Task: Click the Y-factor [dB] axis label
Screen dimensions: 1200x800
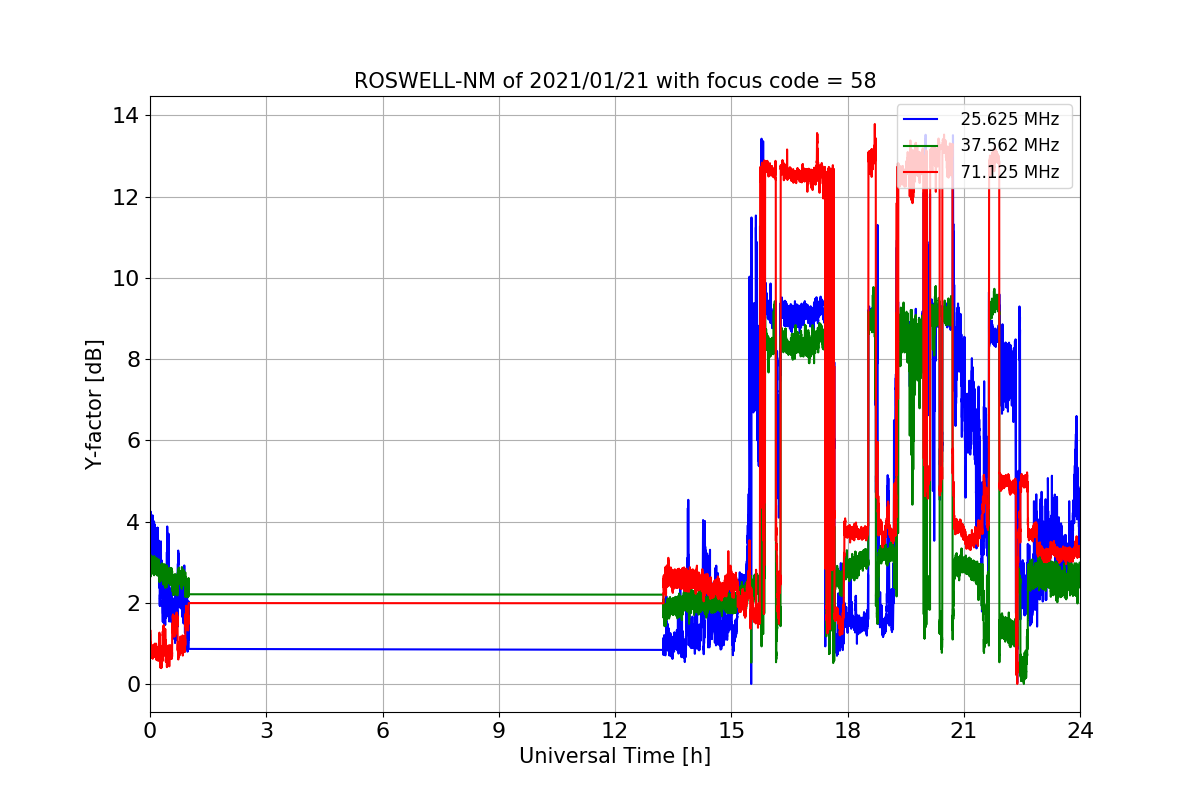Action: coord(94,404)
